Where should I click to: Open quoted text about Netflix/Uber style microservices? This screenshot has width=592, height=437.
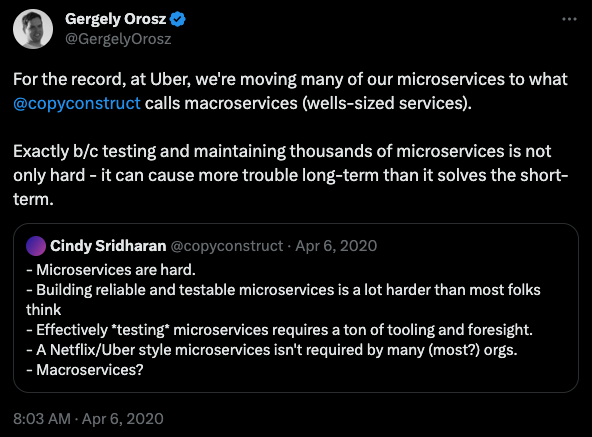point(272,350)
